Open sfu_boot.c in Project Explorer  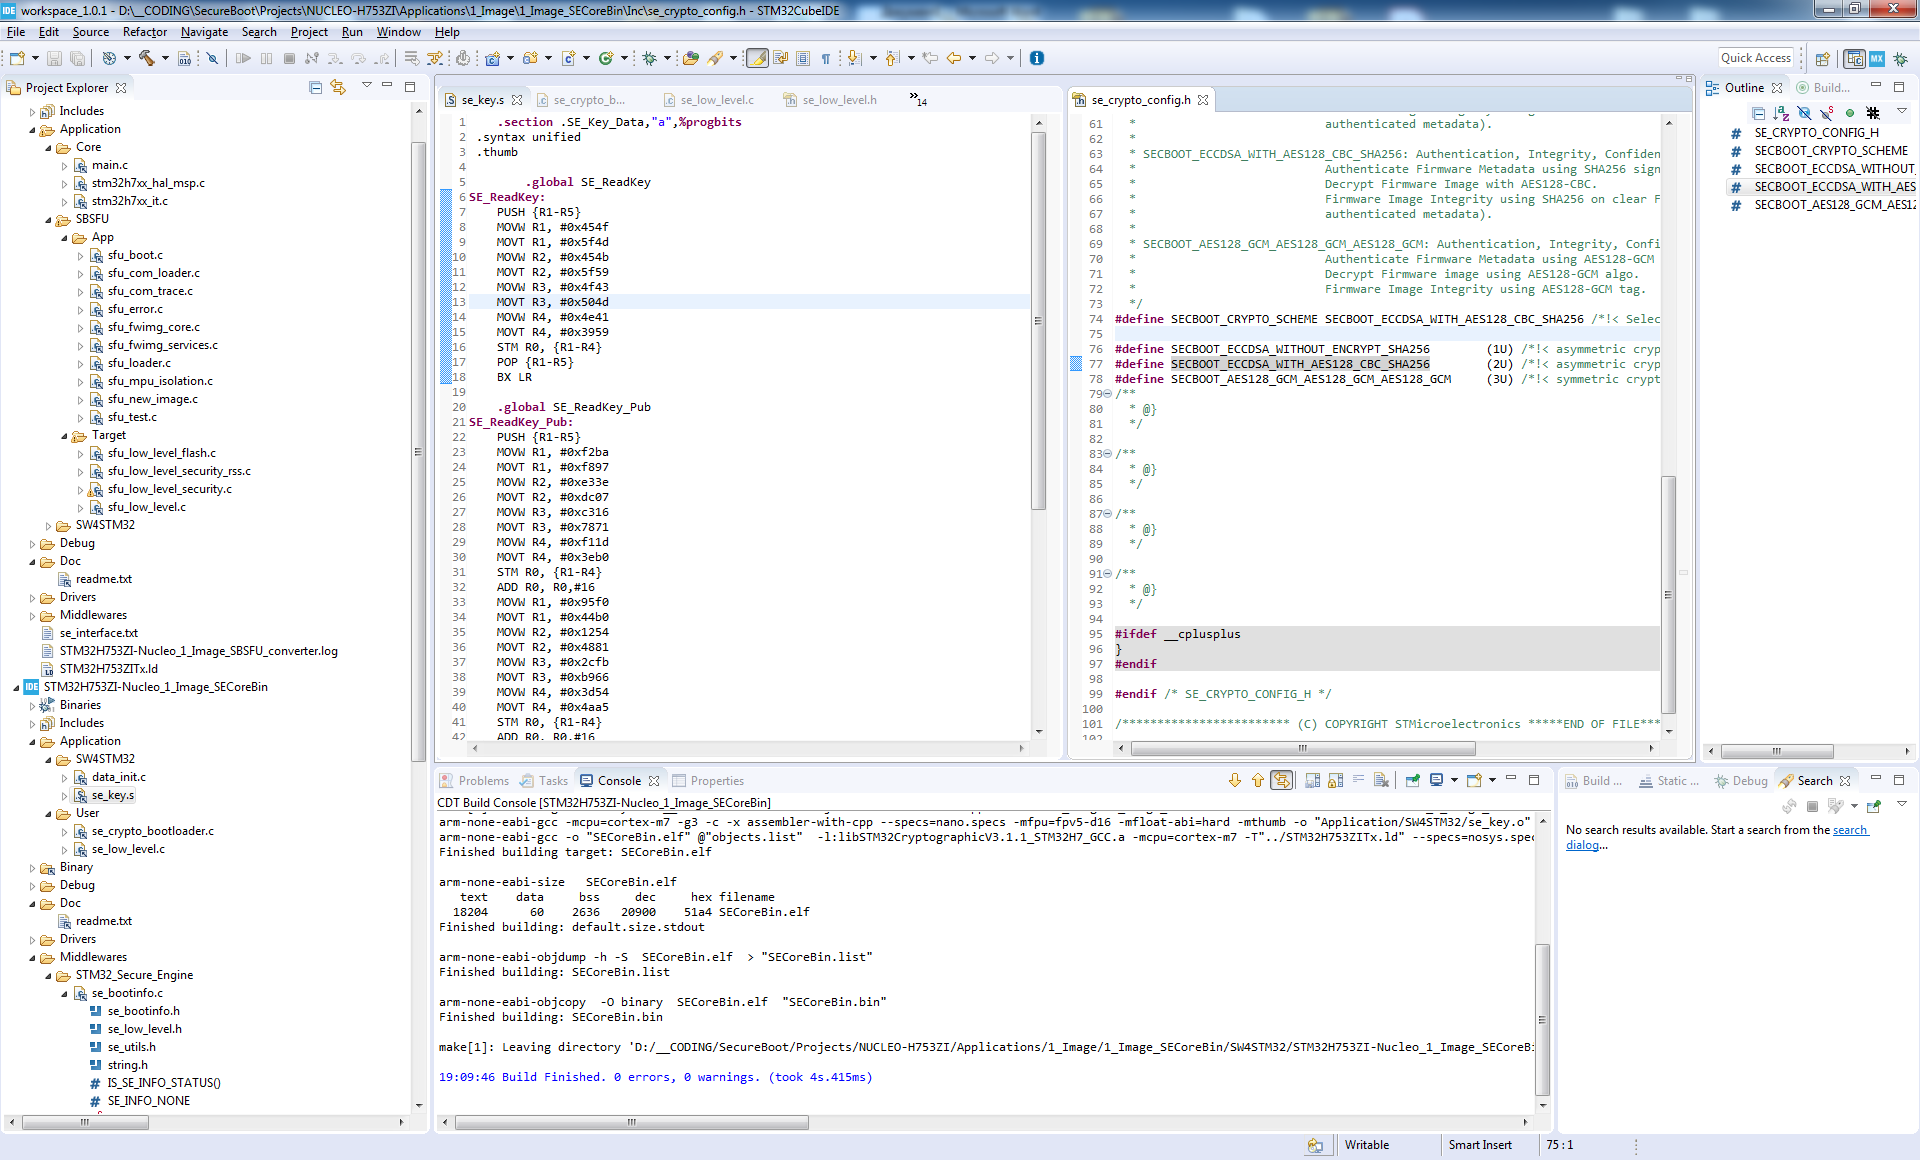click(x=135, y=255)
